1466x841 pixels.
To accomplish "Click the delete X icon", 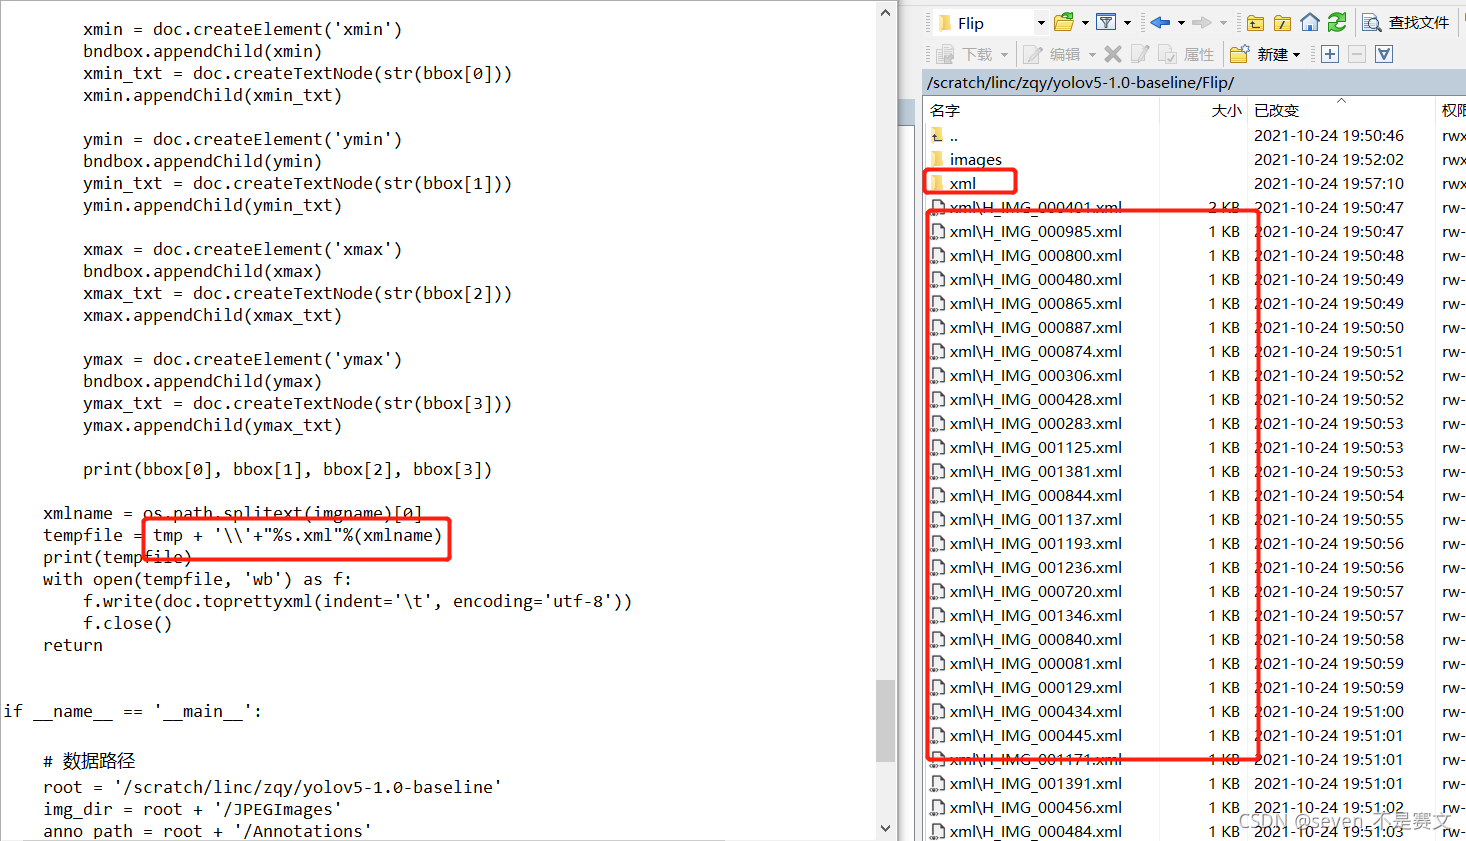I will (x=1113, y=54).
